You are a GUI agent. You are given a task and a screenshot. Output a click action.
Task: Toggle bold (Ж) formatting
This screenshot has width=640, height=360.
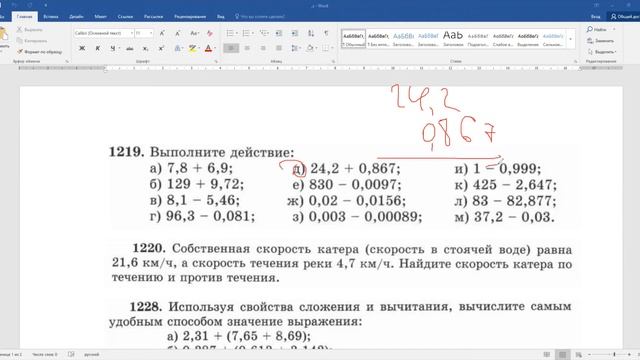point(82,48)
